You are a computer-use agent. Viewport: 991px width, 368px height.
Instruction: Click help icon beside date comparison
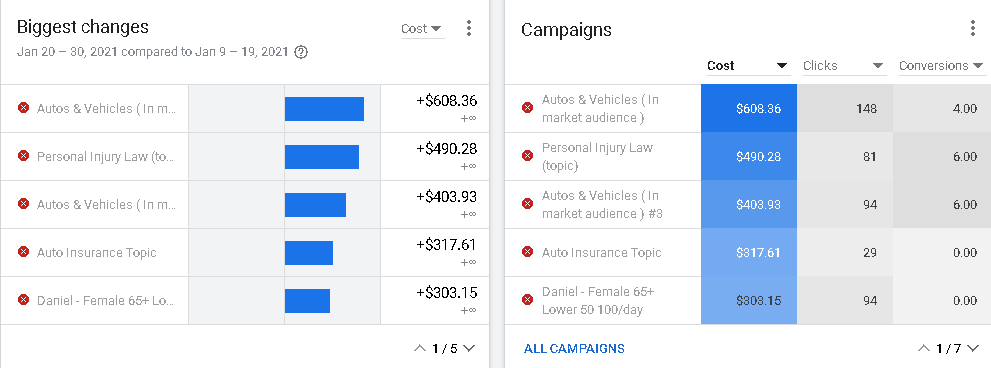coord(301,52)
